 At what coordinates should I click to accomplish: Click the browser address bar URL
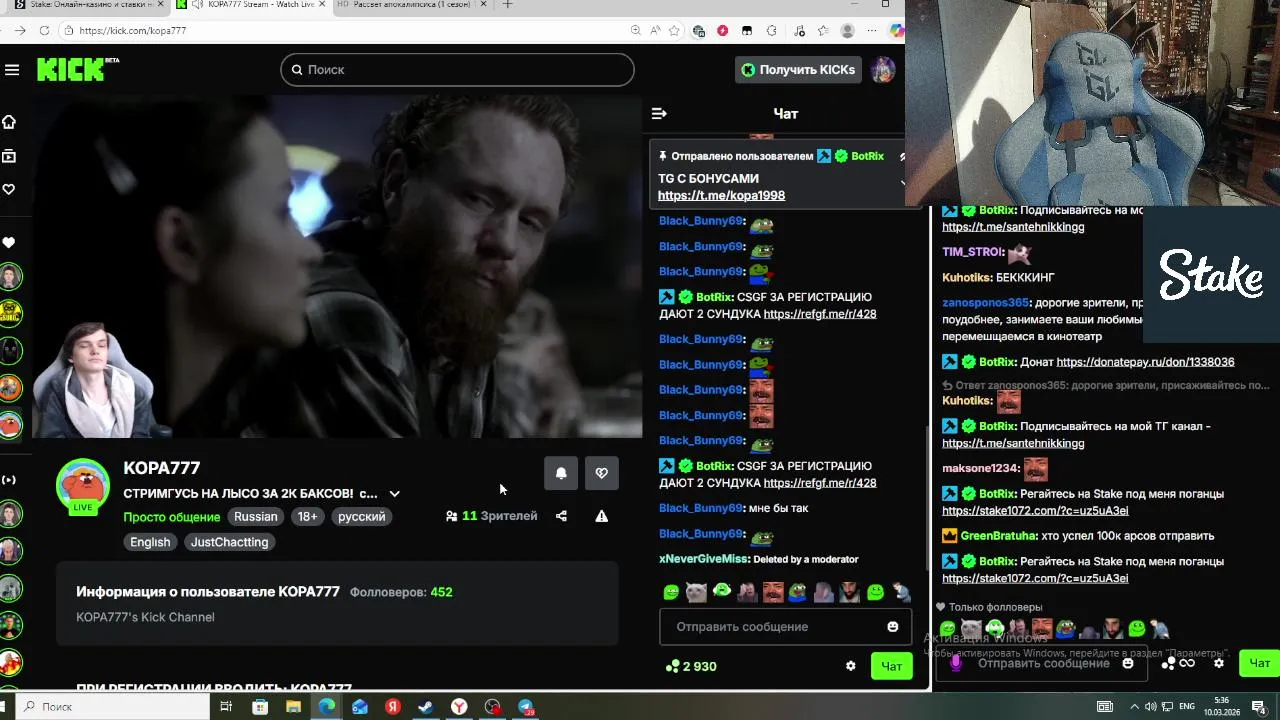pyautogui.click(x=132, y=30)
